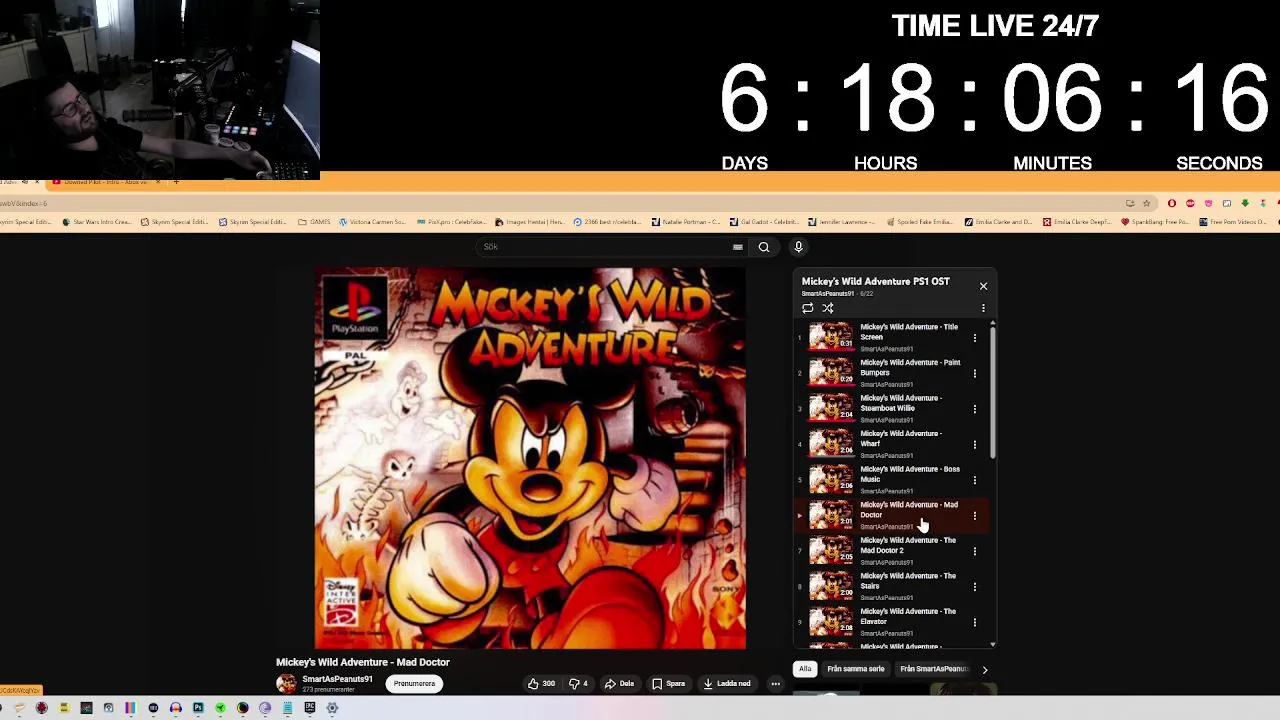Click the YouTube search field
The height and width of the screenshot is (720, 1280).
click(x=605, y=247)
